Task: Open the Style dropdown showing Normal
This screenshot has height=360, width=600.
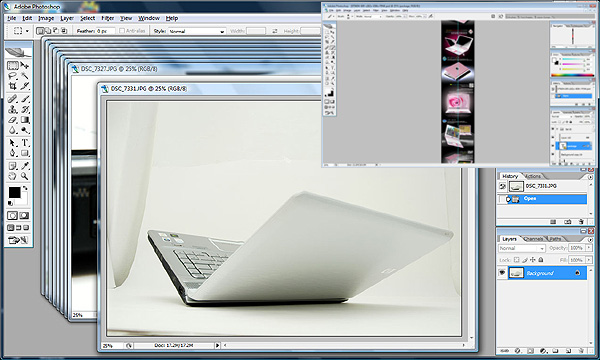Action: point(197,31)
